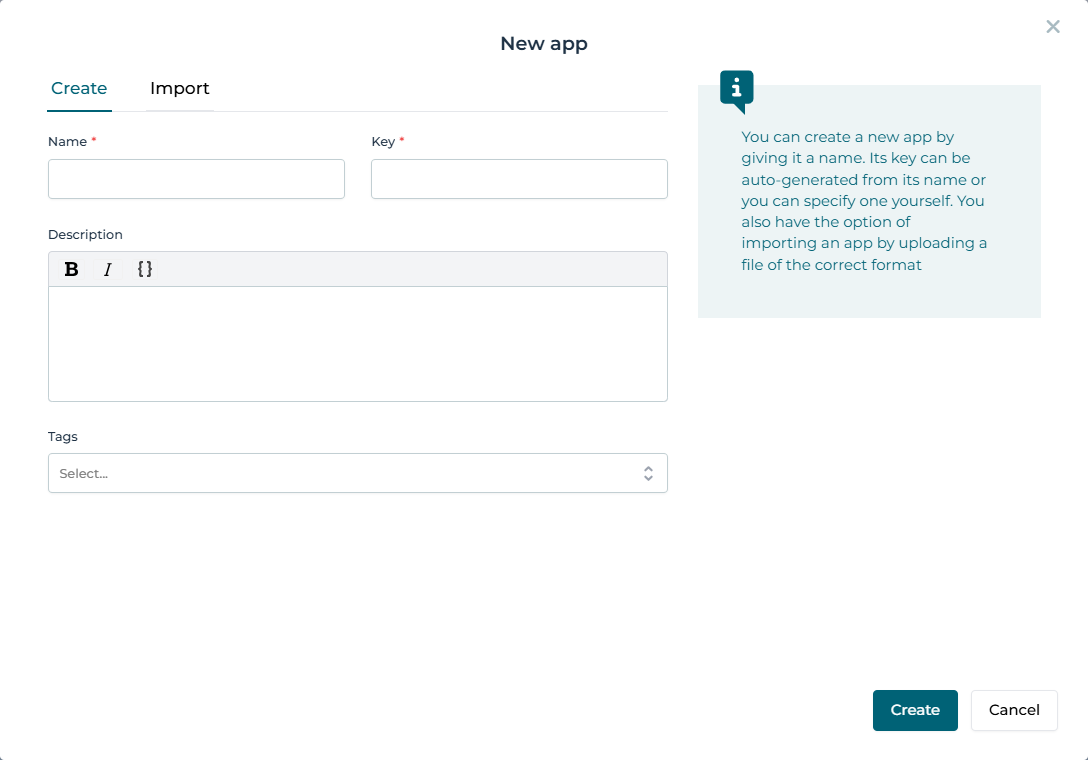Focus the Name input field
Viewport: 1088px width, 760px height.
[196, 179]
